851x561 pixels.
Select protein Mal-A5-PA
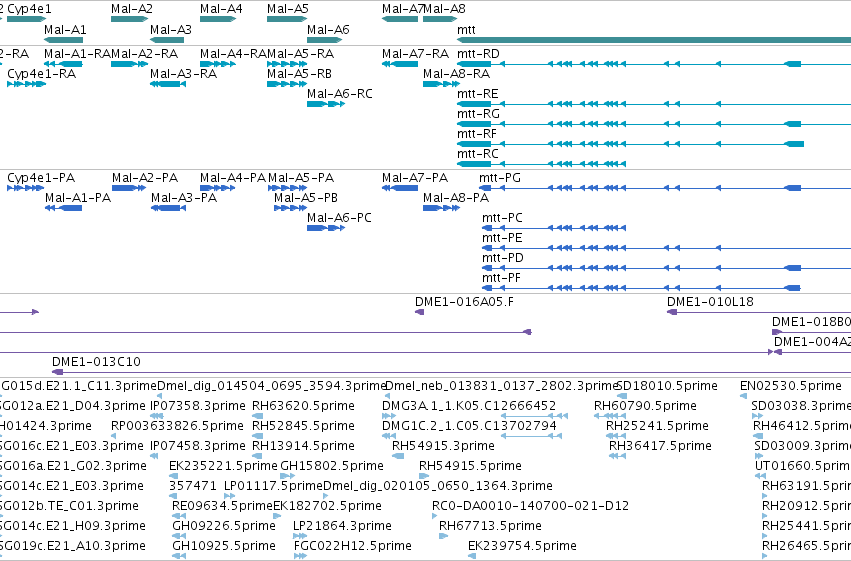[288, 188]
